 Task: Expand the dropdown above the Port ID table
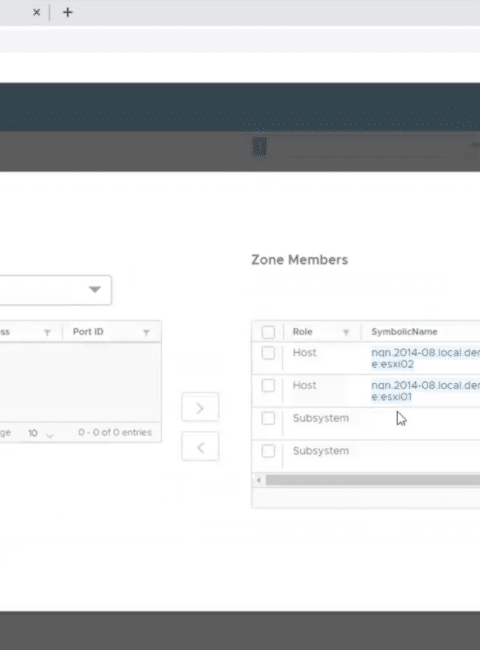point(56,290)
